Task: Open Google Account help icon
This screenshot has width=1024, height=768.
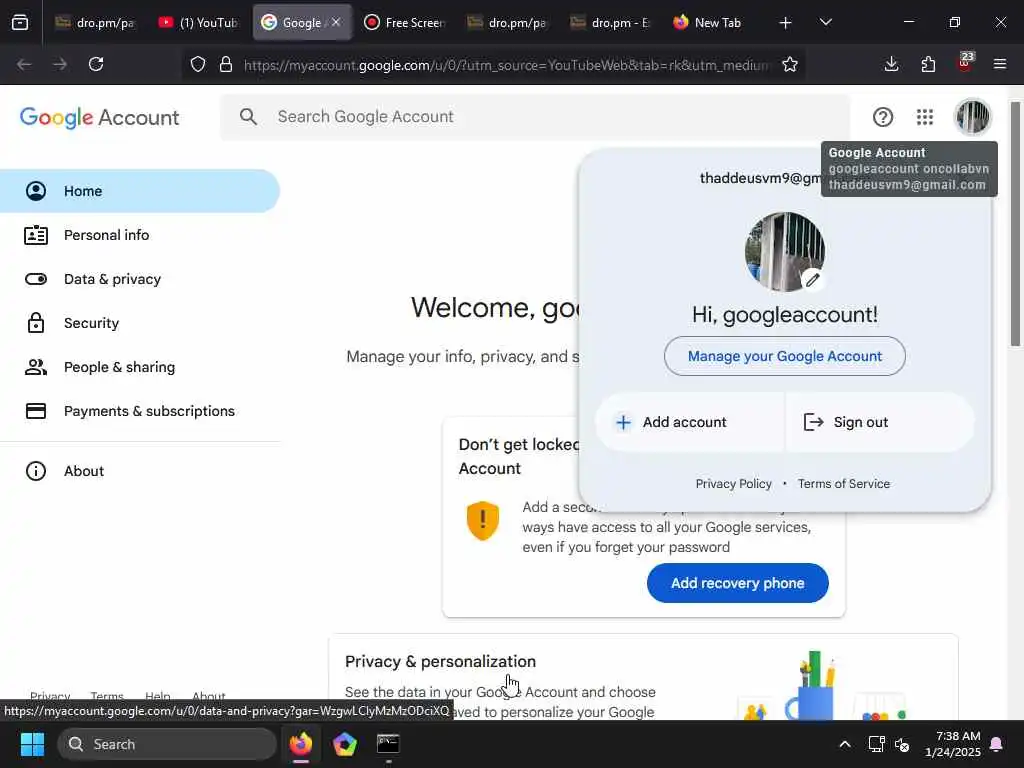Action: pyautogui.click(x=883, y=117)
